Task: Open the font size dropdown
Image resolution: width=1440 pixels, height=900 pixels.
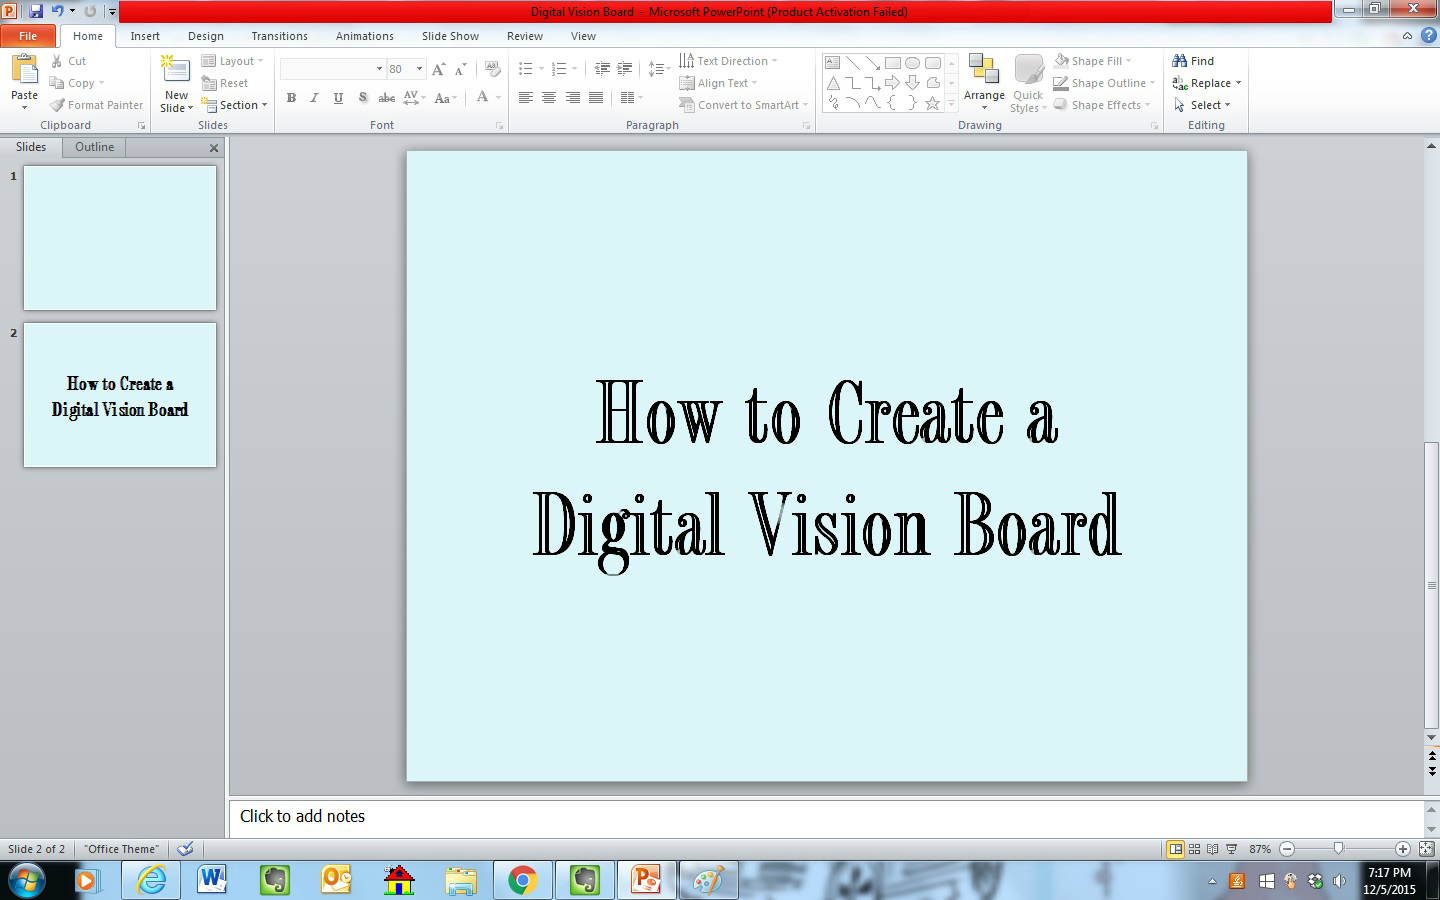Action: (x=420, y=69)
